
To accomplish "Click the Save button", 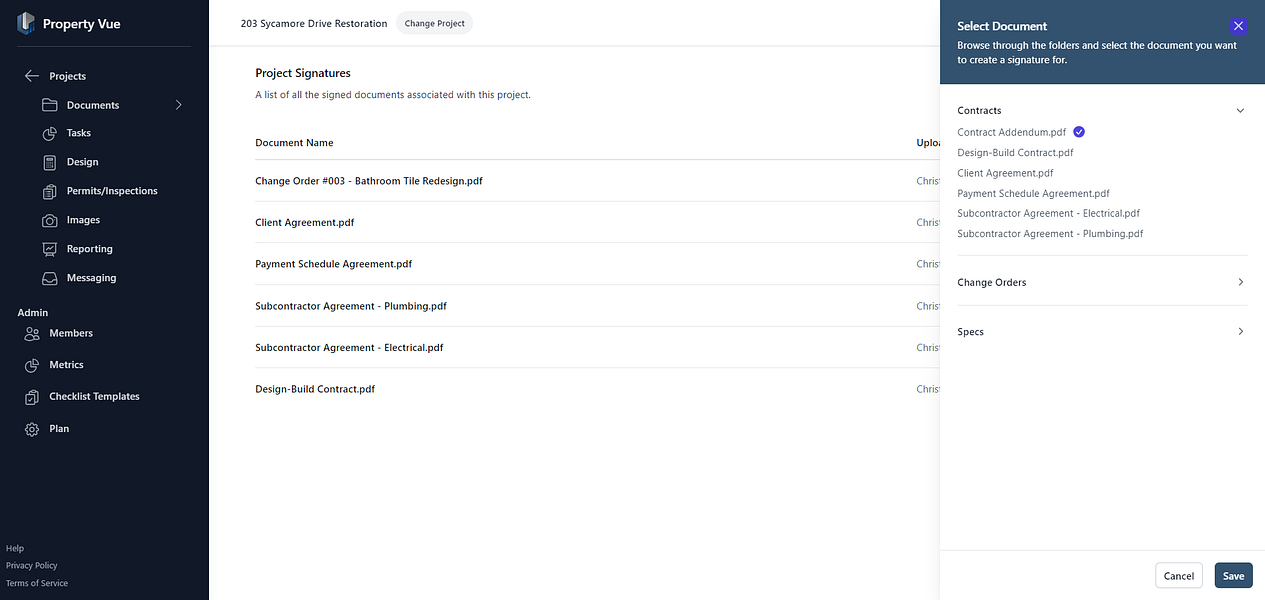I will pyautogui.click(x=1233, y=575).
